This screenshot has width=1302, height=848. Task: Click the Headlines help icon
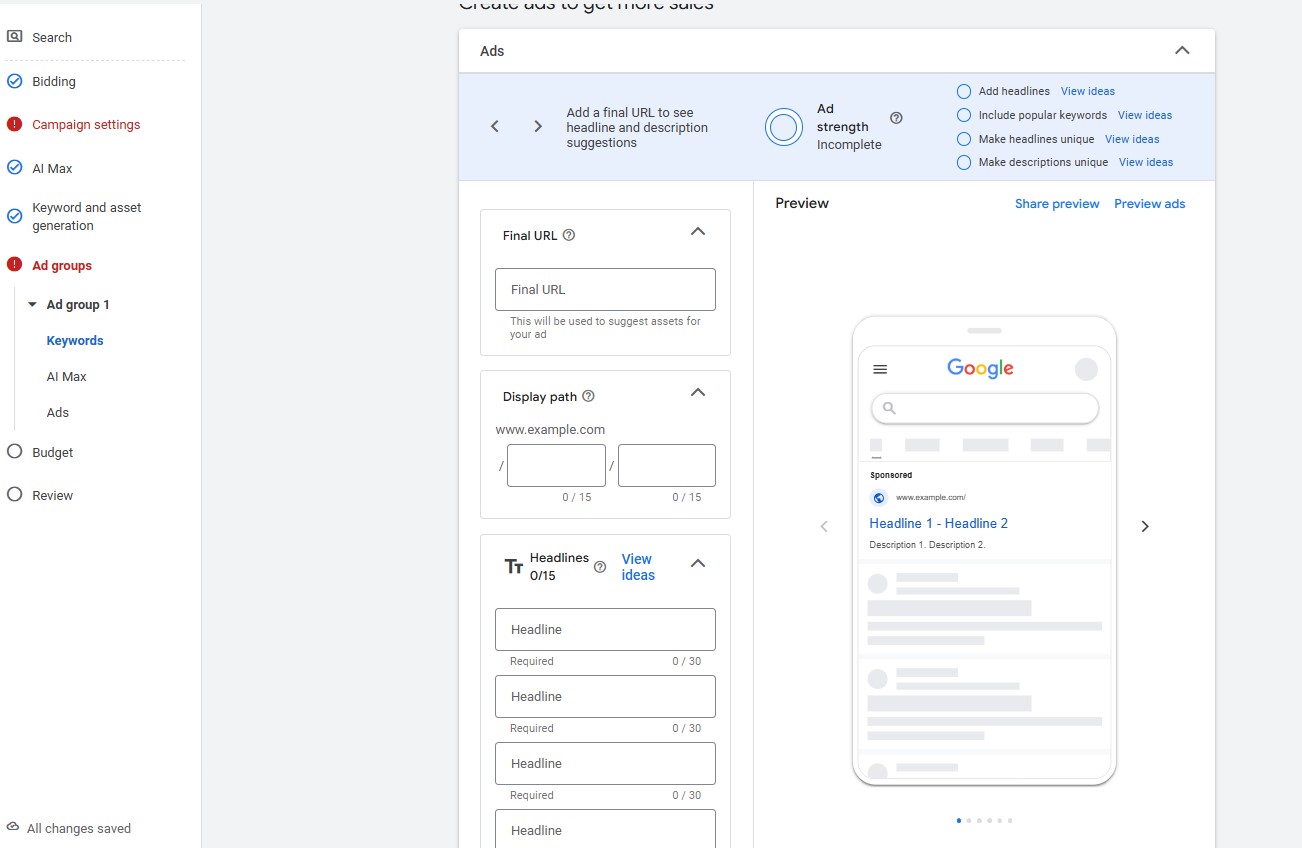(x=600, y=567)
